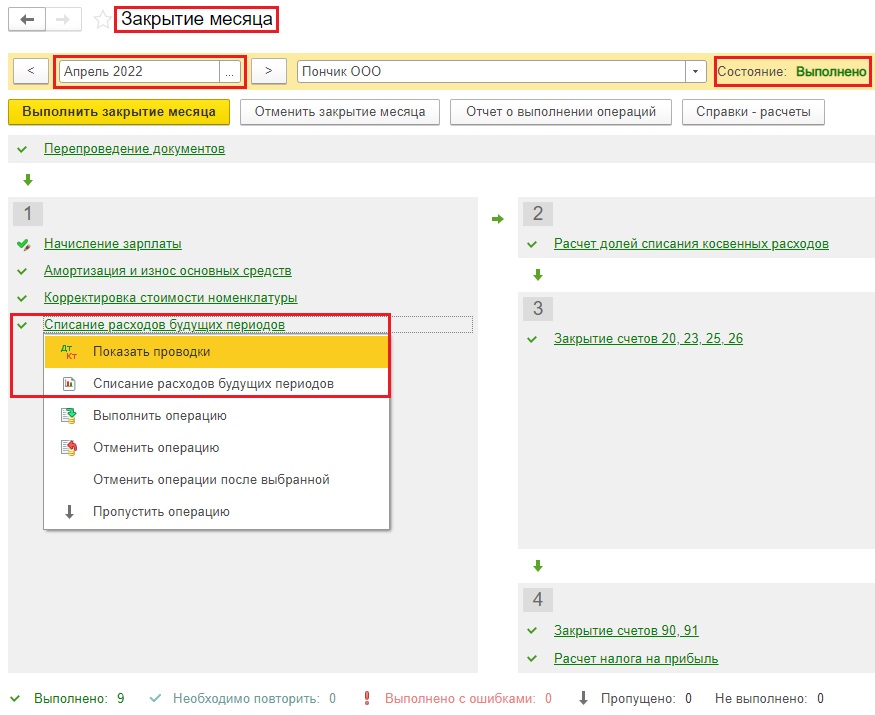Click 'Выполнено: 9' in bottom legend
875x715 pixels.
click(x=79, y=699)
